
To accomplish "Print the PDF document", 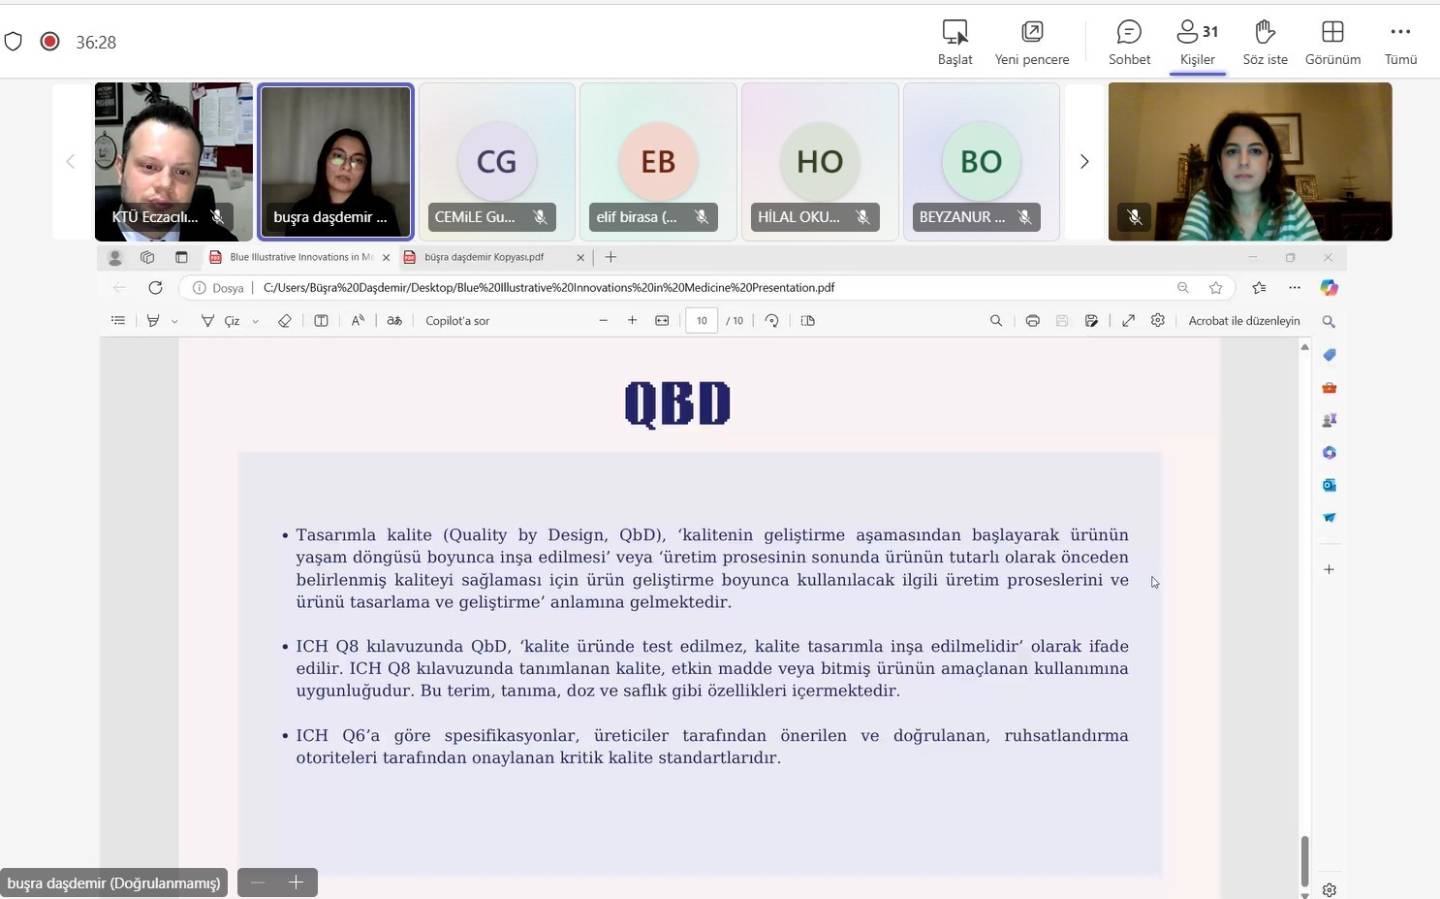I will click(1033, 320).
